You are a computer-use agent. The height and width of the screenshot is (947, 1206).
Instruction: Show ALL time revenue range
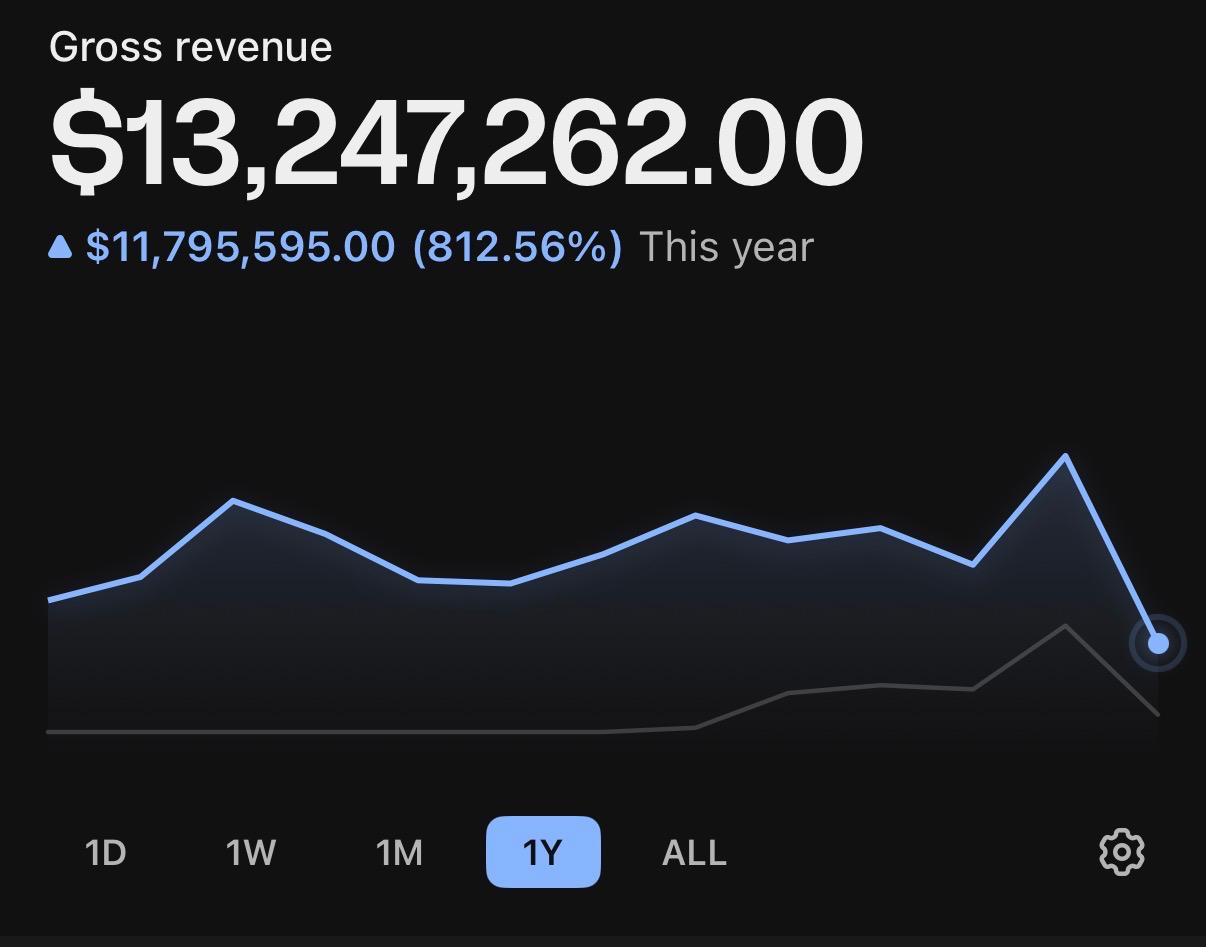[x=694, y=853]
